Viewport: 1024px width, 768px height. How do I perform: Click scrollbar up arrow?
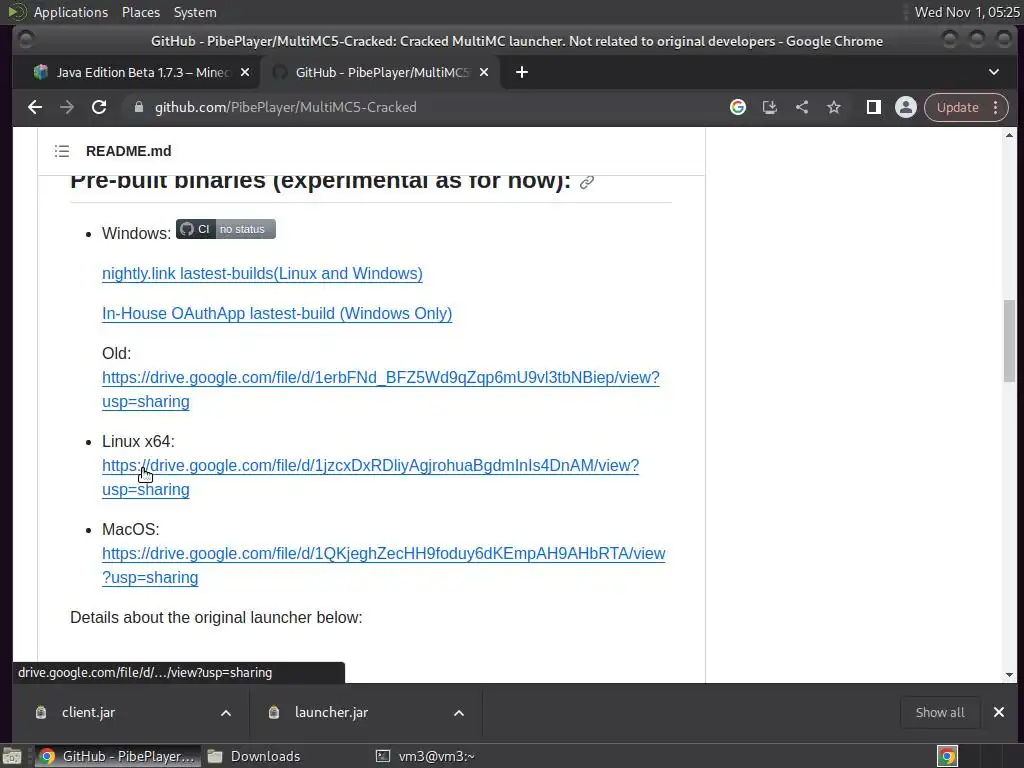pos(1010,136)
